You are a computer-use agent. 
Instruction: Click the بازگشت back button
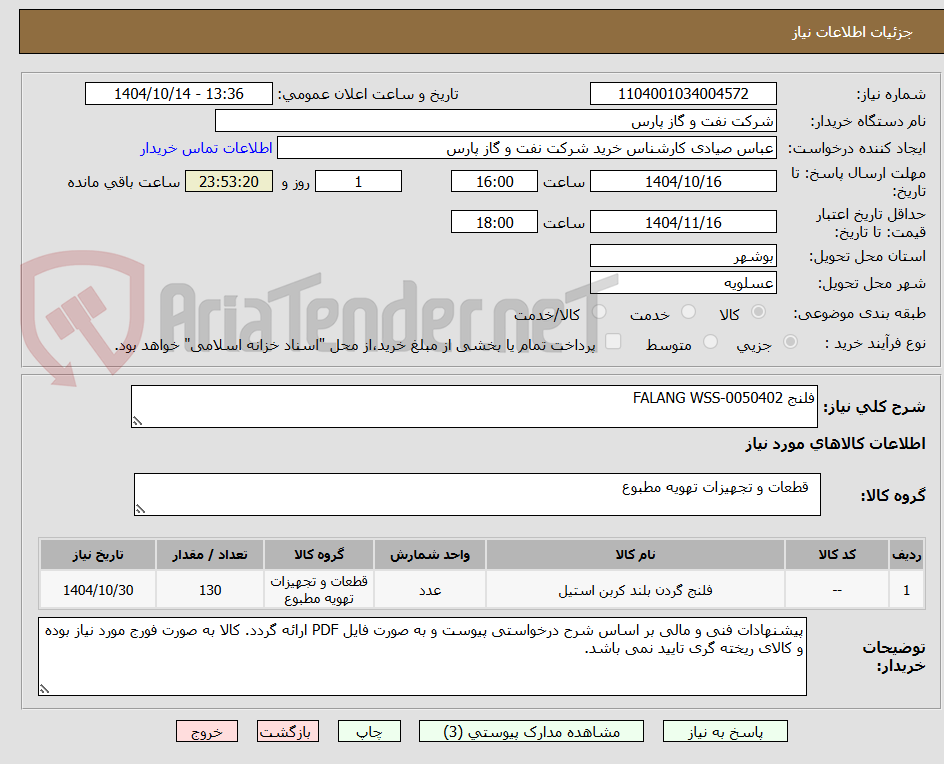point(288,731)
